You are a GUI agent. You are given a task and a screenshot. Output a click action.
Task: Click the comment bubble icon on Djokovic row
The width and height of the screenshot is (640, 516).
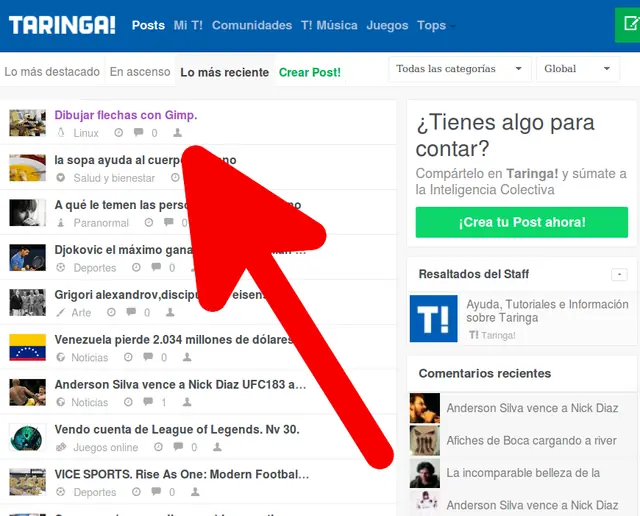click(x=156, y=267)
